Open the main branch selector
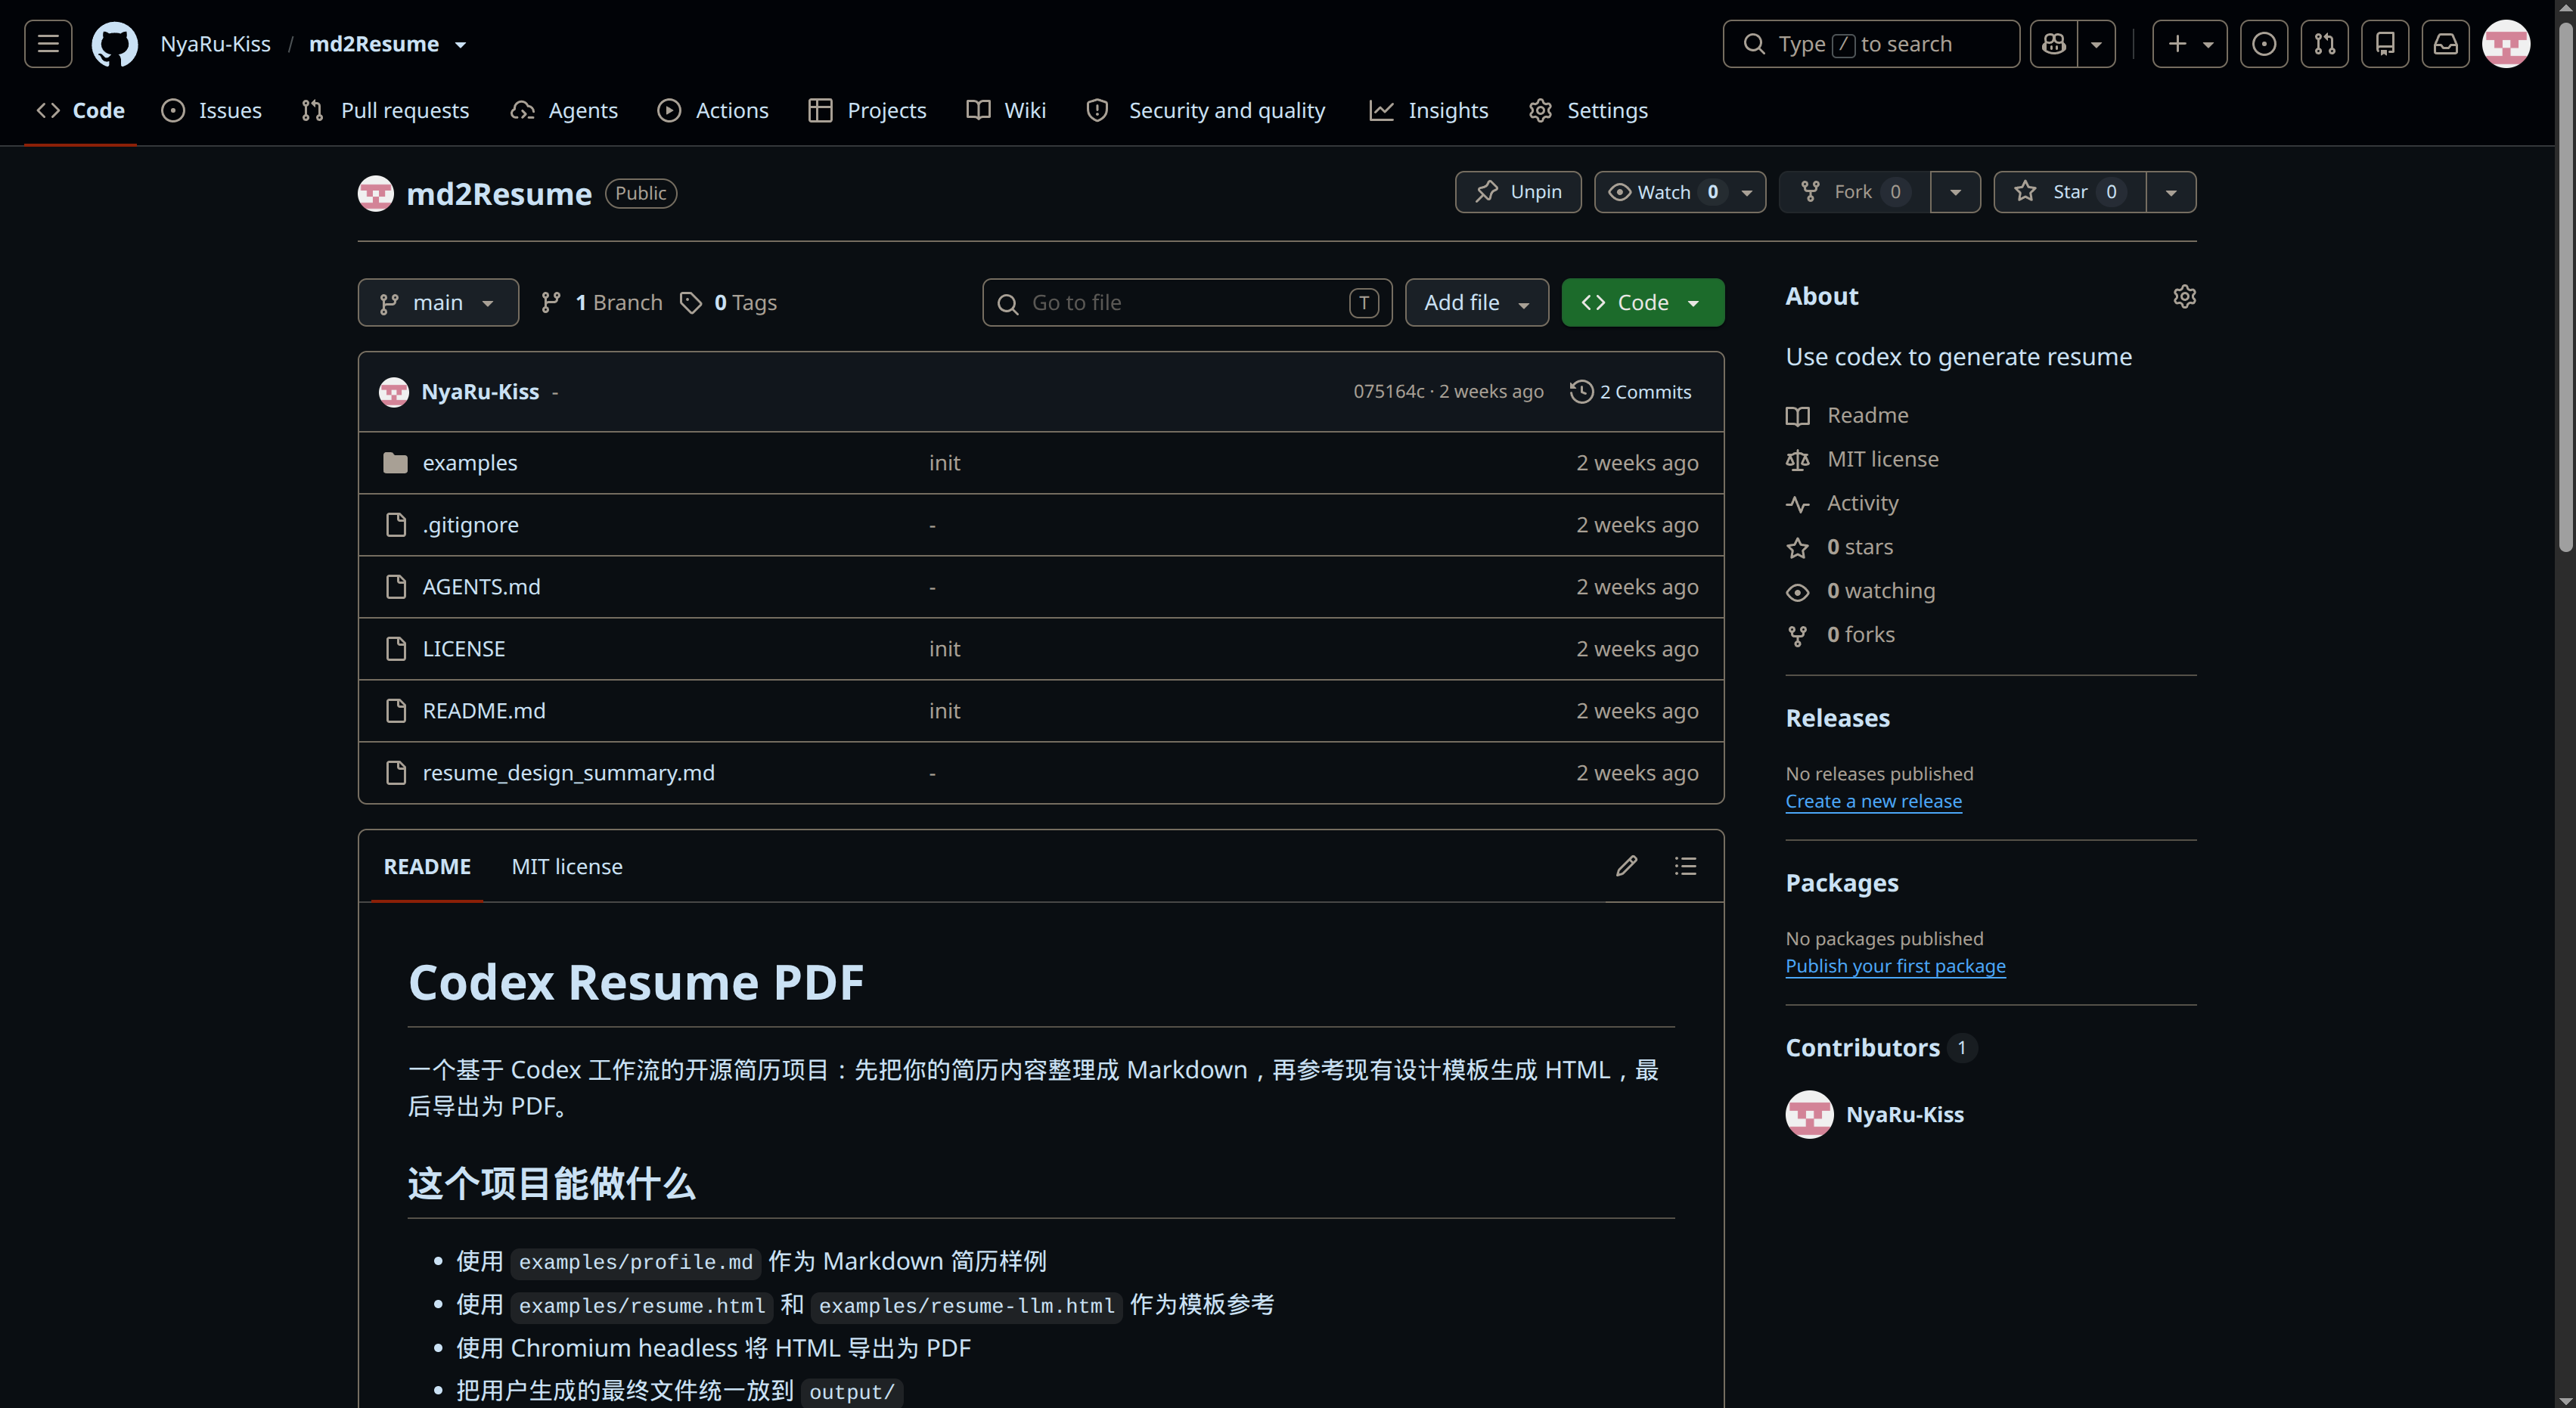This screenshot has height=1408, width=2576. pos(438,302)
